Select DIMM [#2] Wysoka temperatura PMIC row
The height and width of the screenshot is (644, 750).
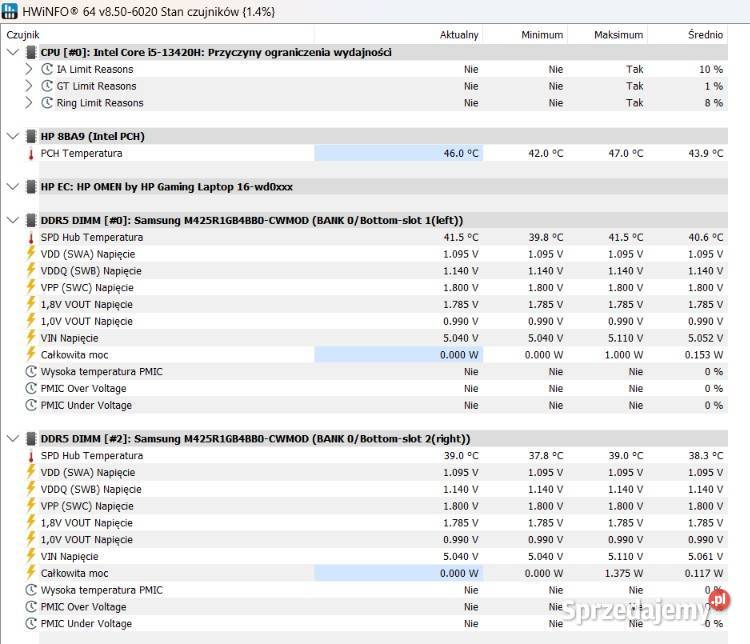point(383,589)
